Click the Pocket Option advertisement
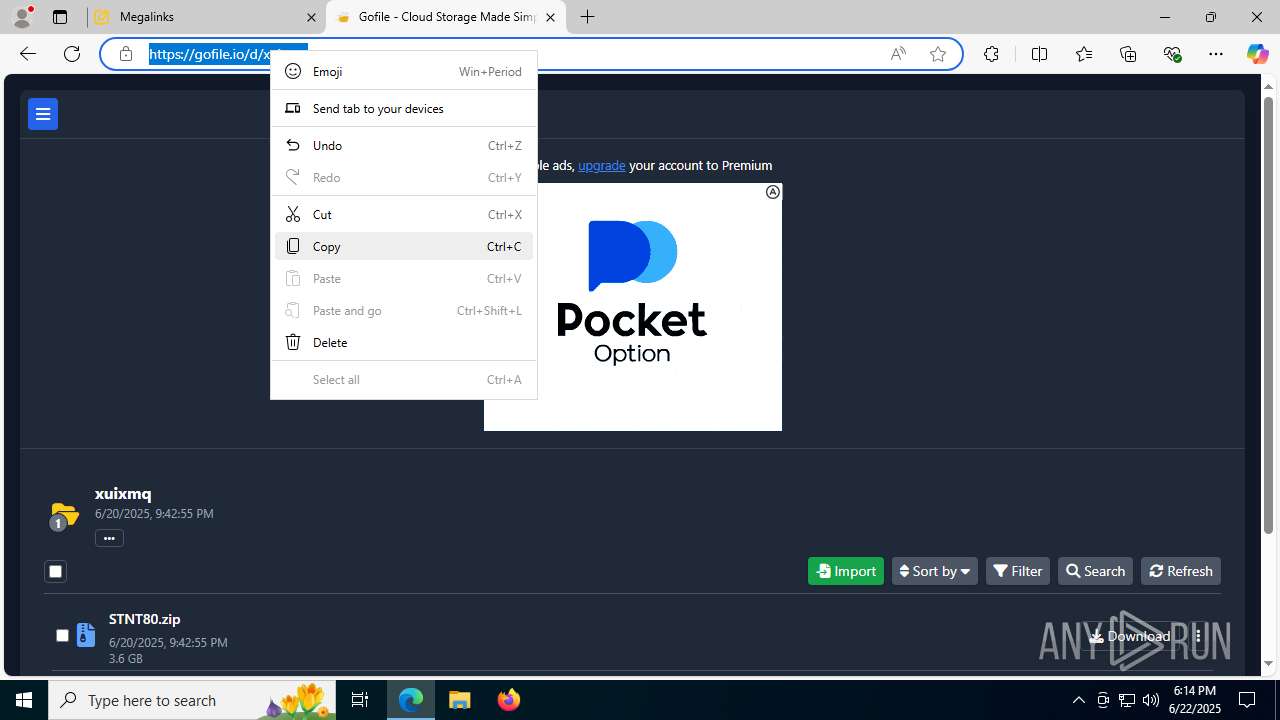This screenshot has width=1280, height=720. pyautogui.click(x=633, y=307)
